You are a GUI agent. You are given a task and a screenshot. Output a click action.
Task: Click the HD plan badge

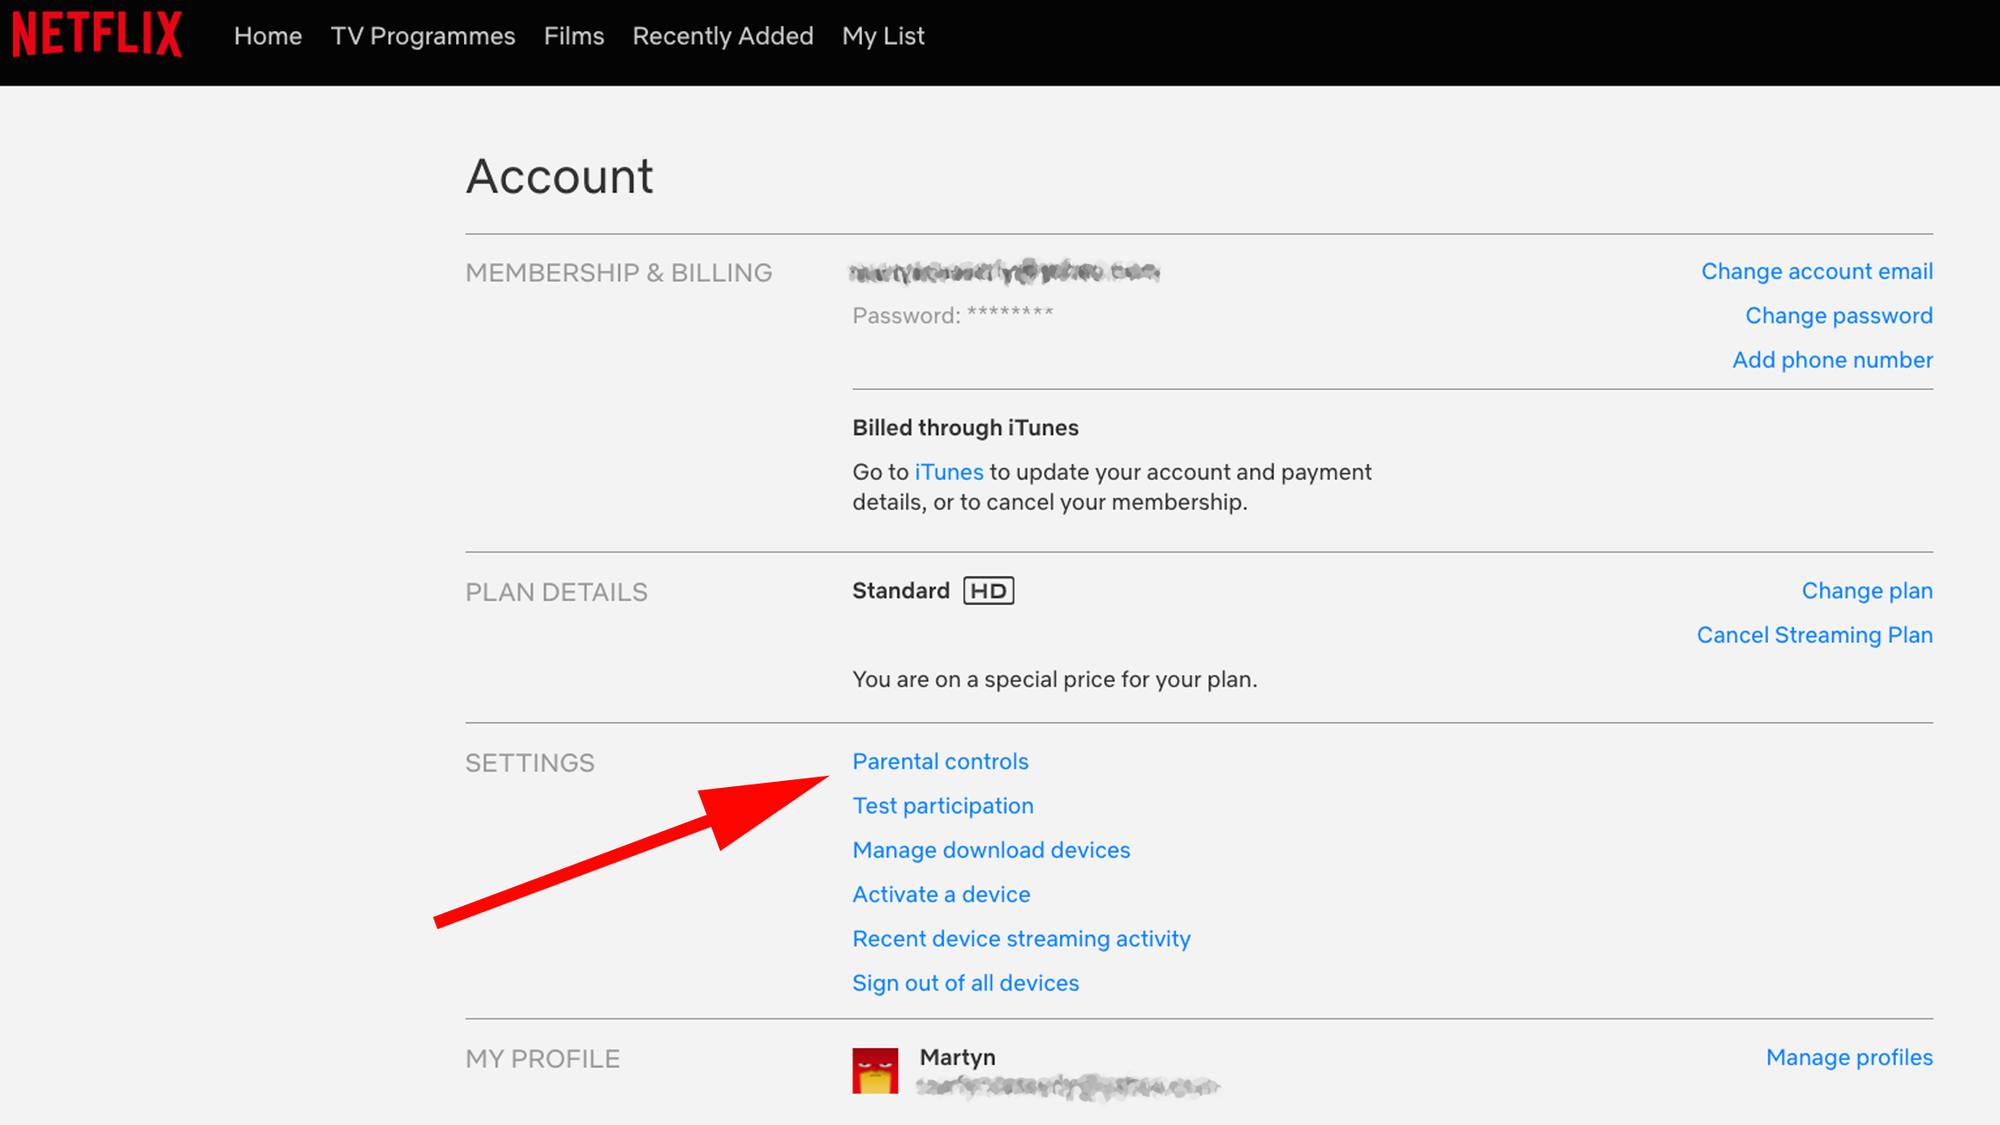point(988,591)
